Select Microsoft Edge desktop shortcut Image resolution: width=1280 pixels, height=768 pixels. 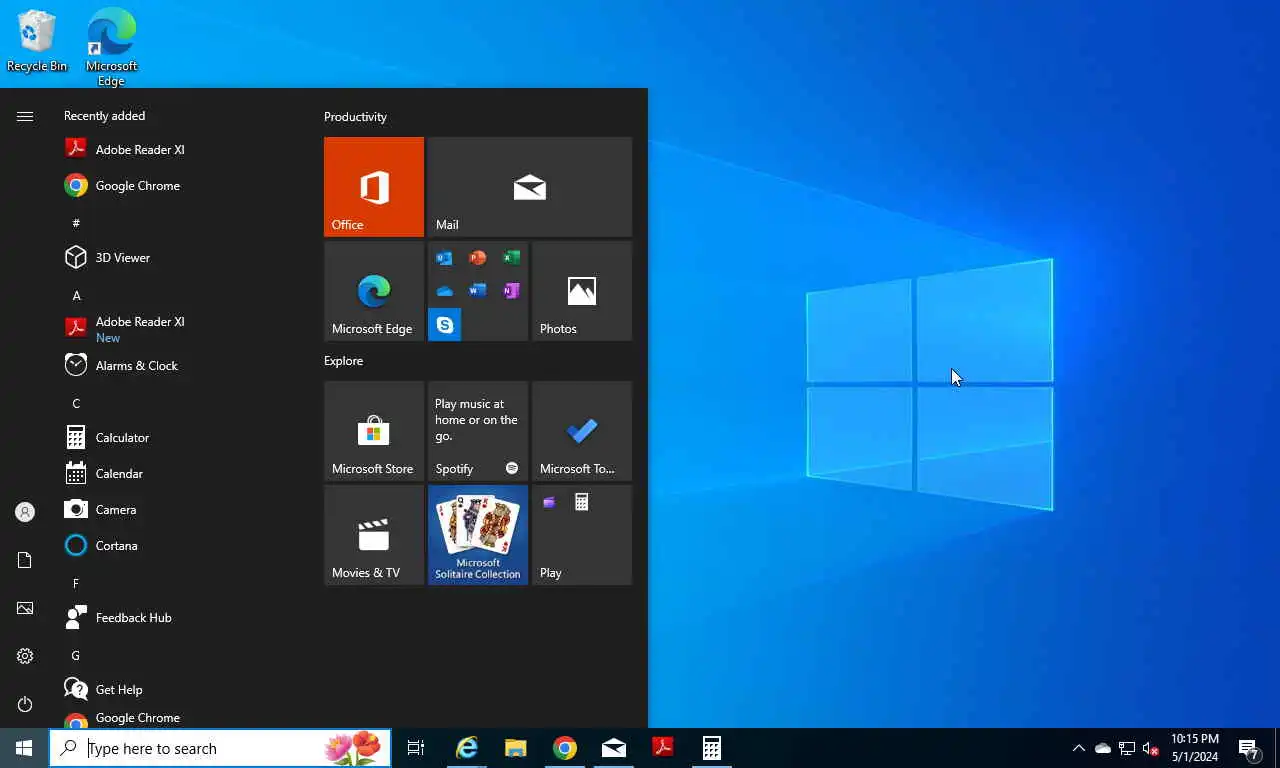(x=111, y=47)
